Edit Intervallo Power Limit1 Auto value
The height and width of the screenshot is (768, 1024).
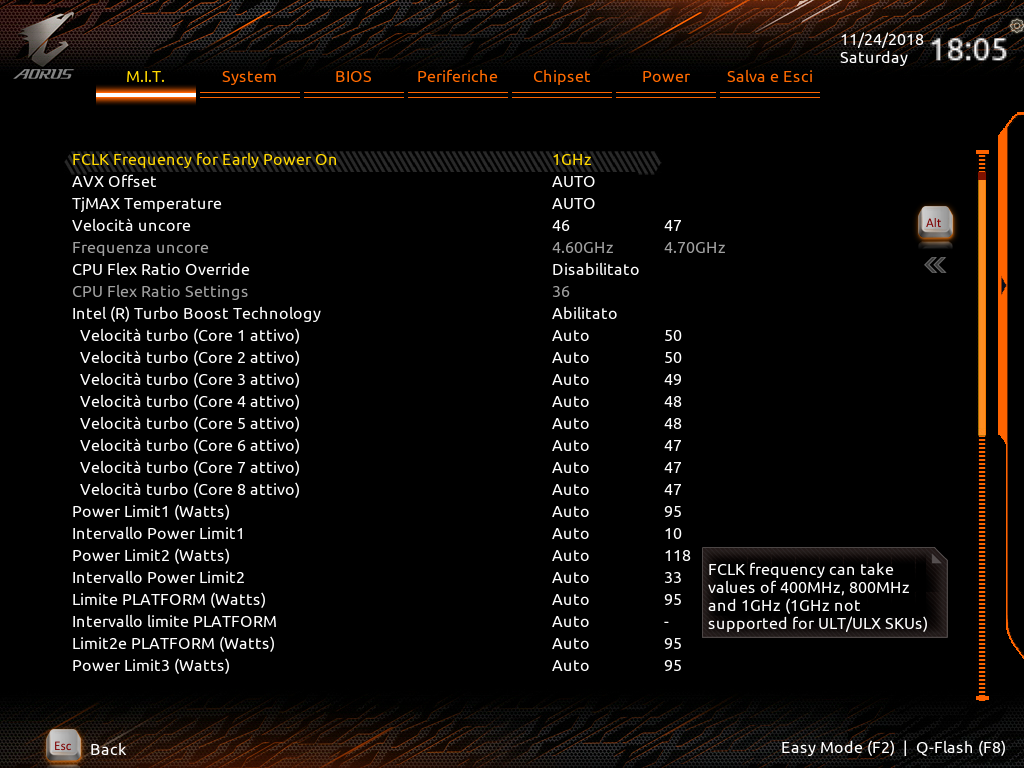coord(571,534)
